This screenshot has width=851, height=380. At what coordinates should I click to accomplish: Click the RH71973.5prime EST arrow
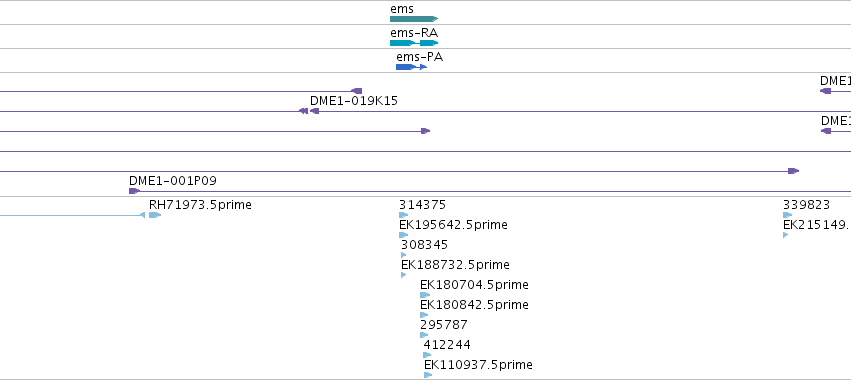tap(155, 215)
